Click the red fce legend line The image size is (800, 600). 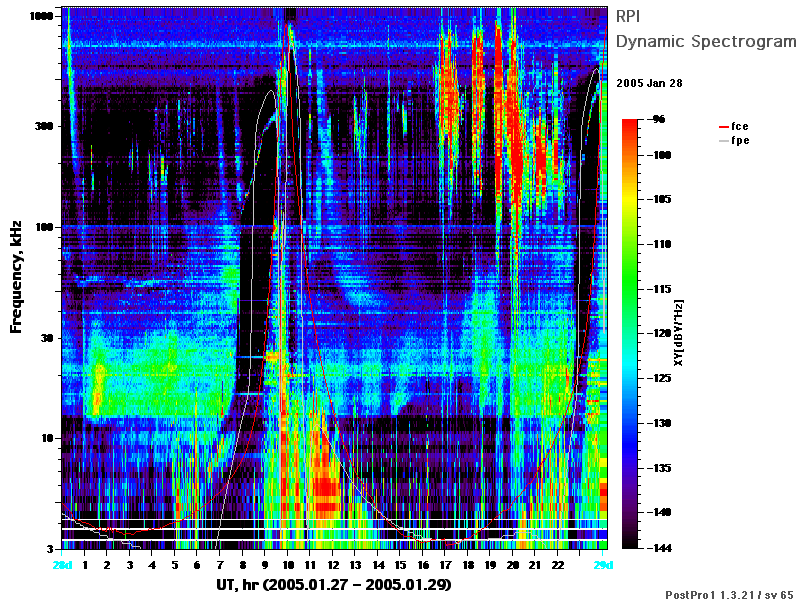(x=723, y=127)
